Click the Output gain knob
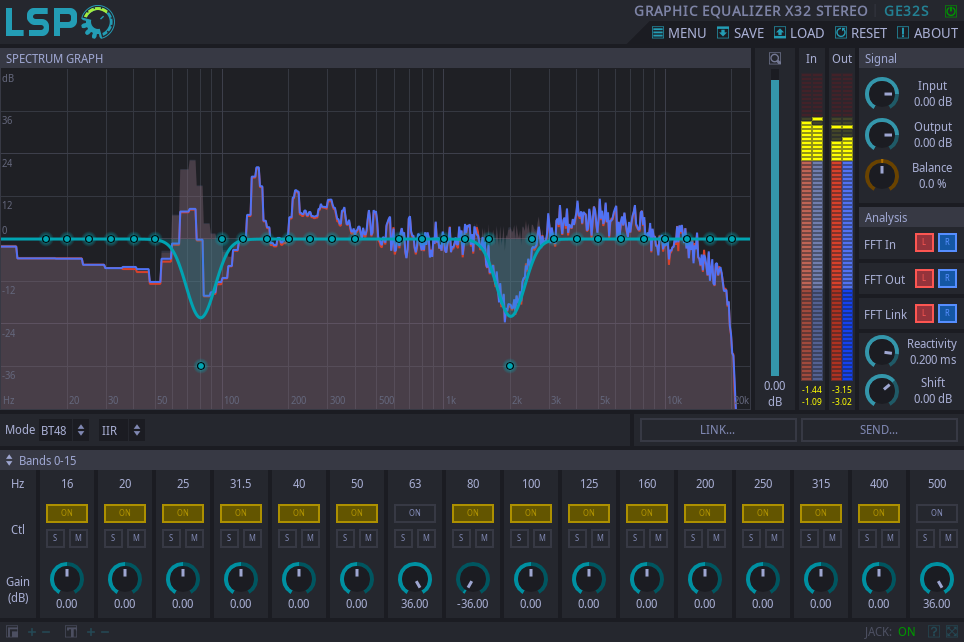The height and width of the screenshot is (642, 964). coord(882,135)
